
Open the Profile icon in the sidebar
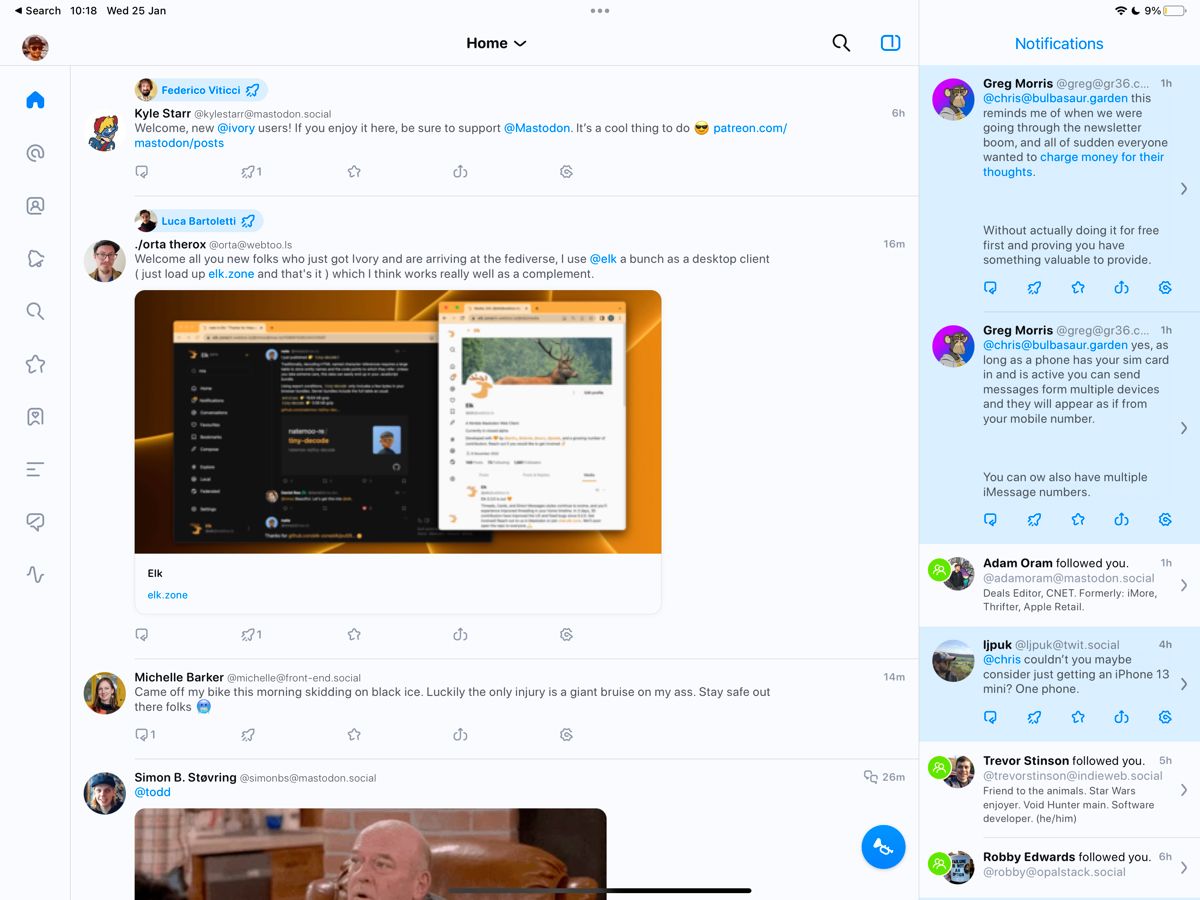(35, 206)
